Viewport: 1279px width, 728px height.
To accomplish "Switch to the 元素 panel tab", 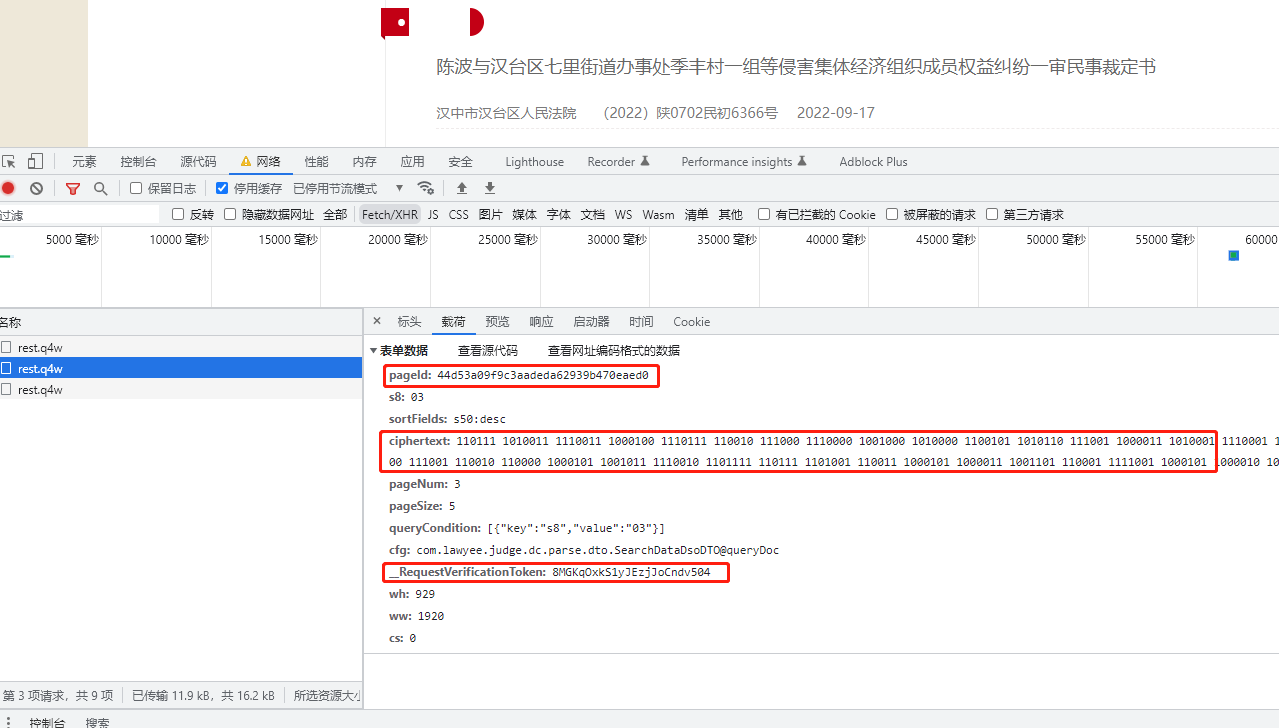I will tap(84, 161).
